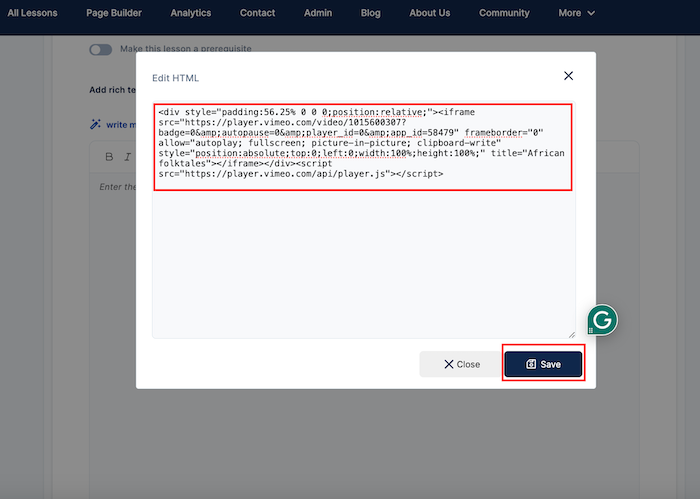Open the Contact nav link
The height and width of the screenshot is (499, 700).
[257, 13]
